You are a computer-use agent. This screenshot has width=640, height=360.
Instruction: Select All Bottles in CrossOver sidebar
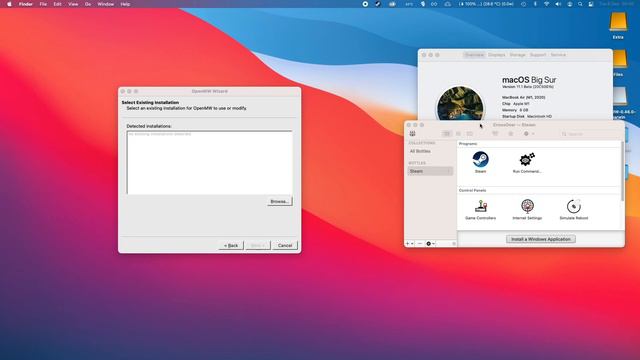coord(420,151)
